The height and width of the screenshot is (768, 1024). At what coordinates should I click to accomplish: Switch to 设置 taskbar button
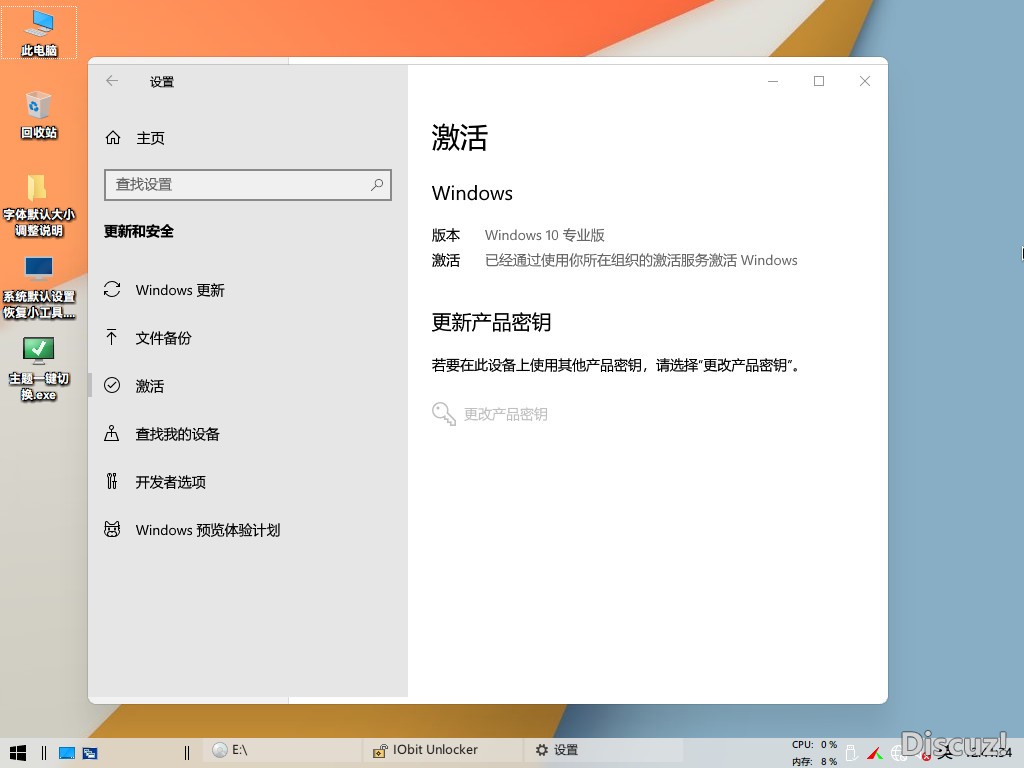coord(604,750)
